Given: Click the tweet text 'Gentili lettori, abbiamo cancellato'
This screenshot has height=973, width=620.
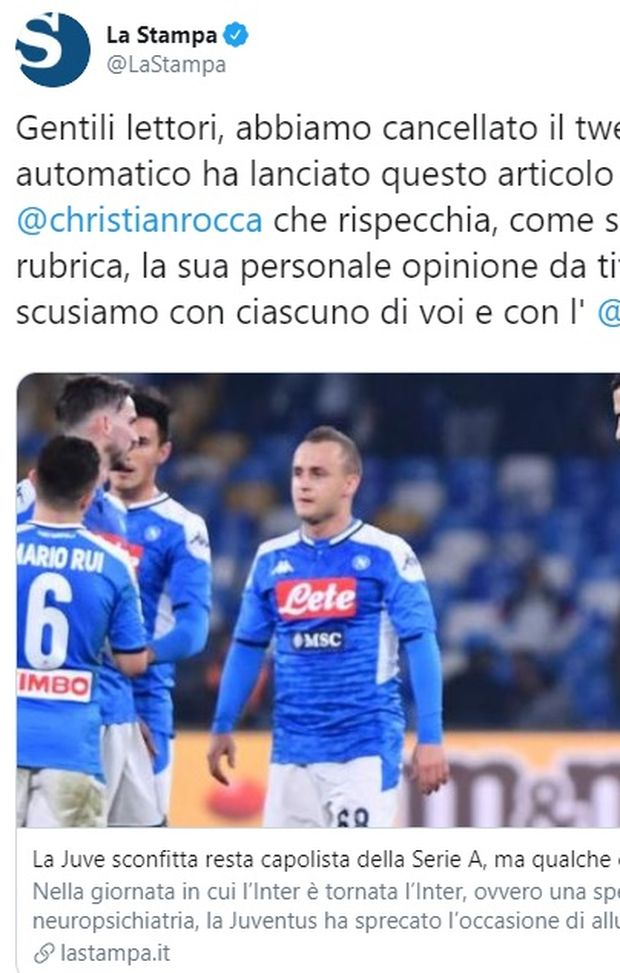Looking at the screenshot, I should [318, 128].
